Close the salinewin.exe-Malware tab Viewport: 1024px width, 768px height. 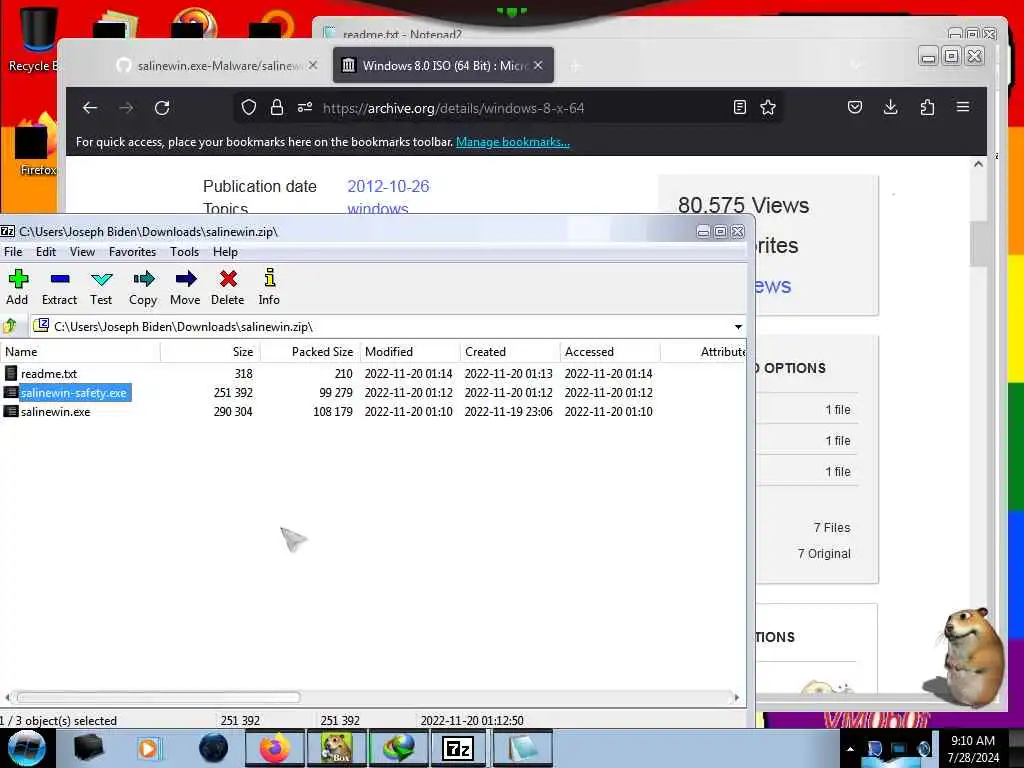tap(313, 65)
